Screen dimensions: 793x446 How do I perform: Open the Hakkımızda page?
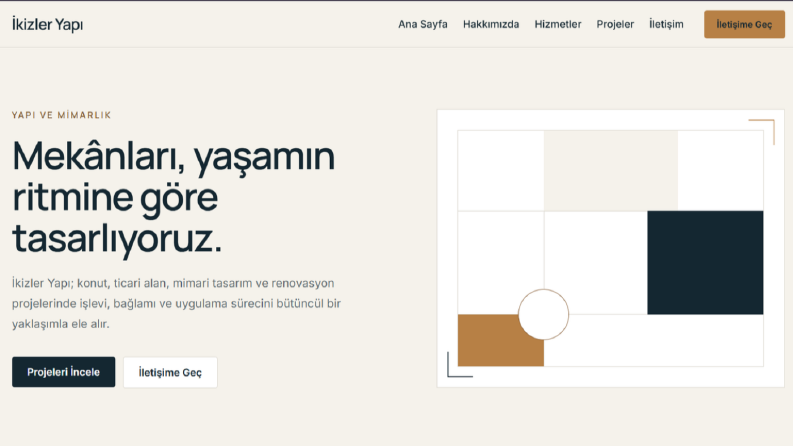point(491,24)
